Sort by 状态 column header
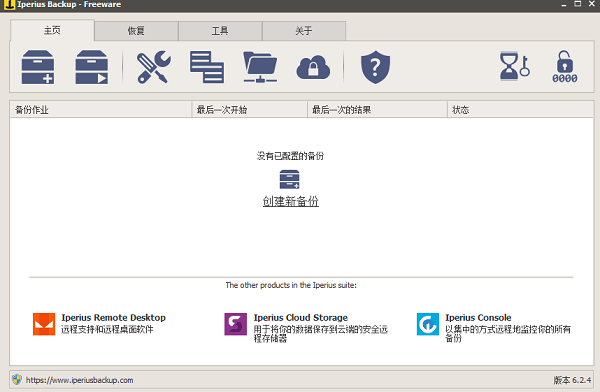This screenshot has height=392, width=600. (x=520, y=110)
